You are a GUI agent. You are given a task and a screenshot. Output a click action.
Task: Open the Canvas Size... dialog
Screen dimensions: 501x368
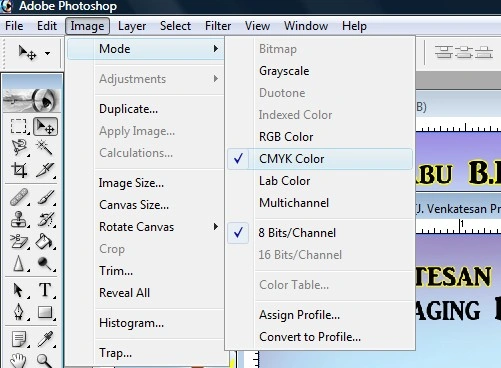tap(146, 205)
